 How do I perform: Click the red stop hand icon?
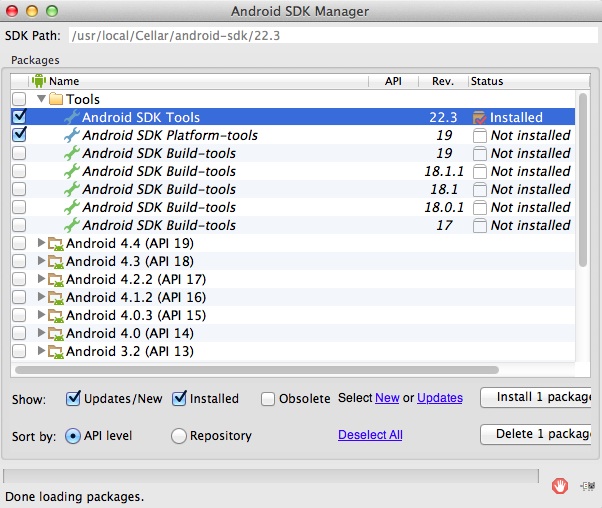[560, 486]
